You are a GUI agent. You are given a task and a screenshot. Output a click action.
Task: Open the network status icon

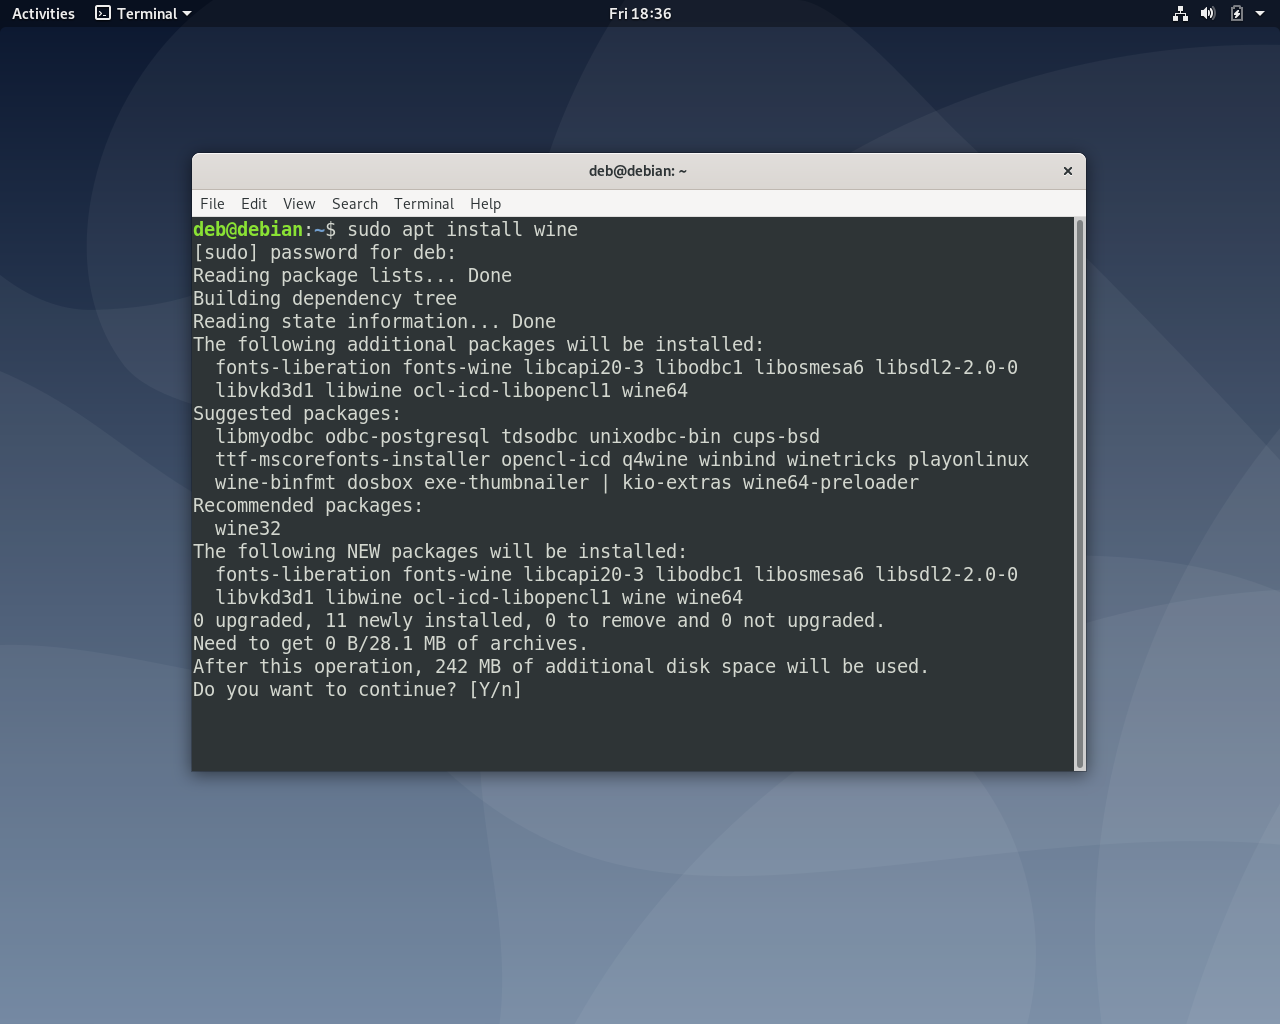coord(1180,13)
